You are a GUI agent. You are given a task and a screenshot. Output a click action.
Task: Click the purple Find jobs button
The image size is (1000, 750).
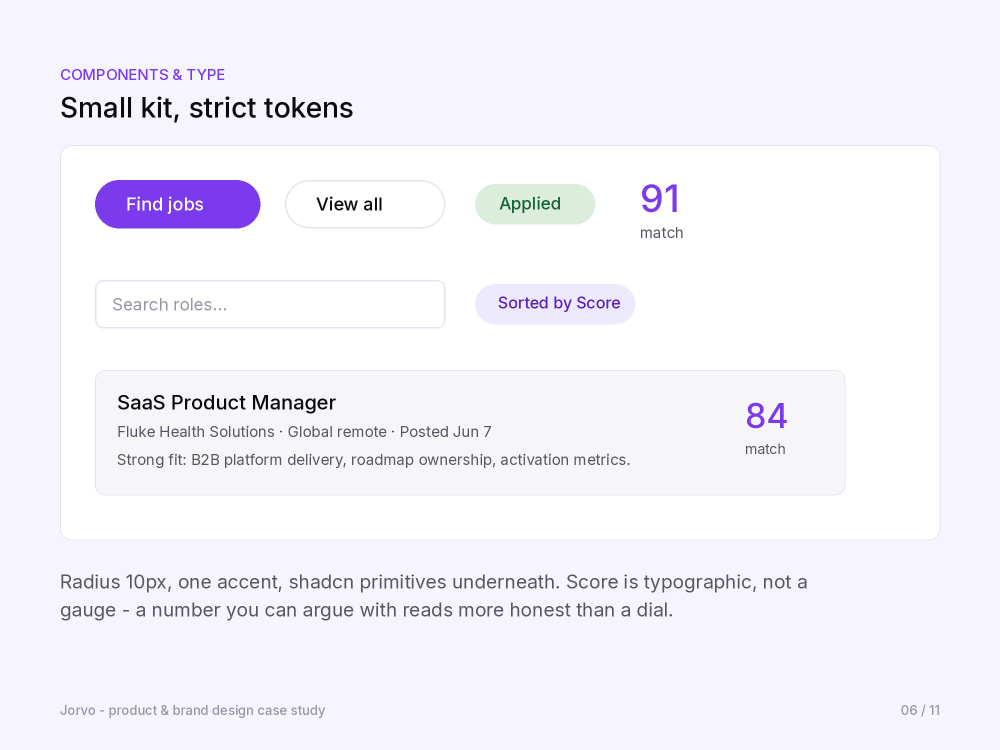[177, 204]
